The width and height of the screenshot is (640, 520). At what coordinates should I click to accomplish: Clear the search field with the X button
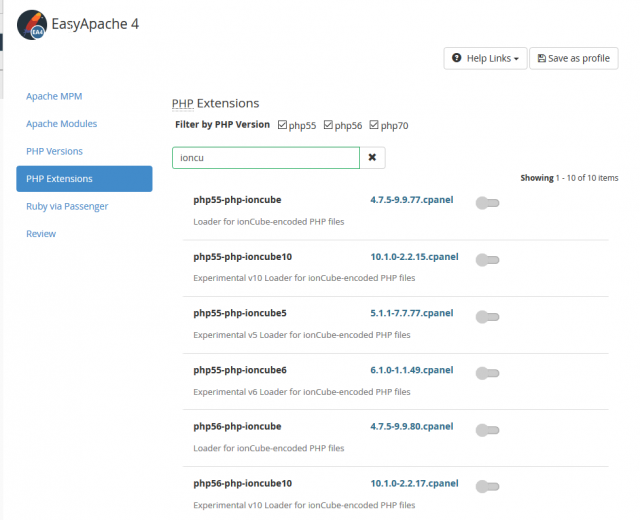tap(372, 158)
